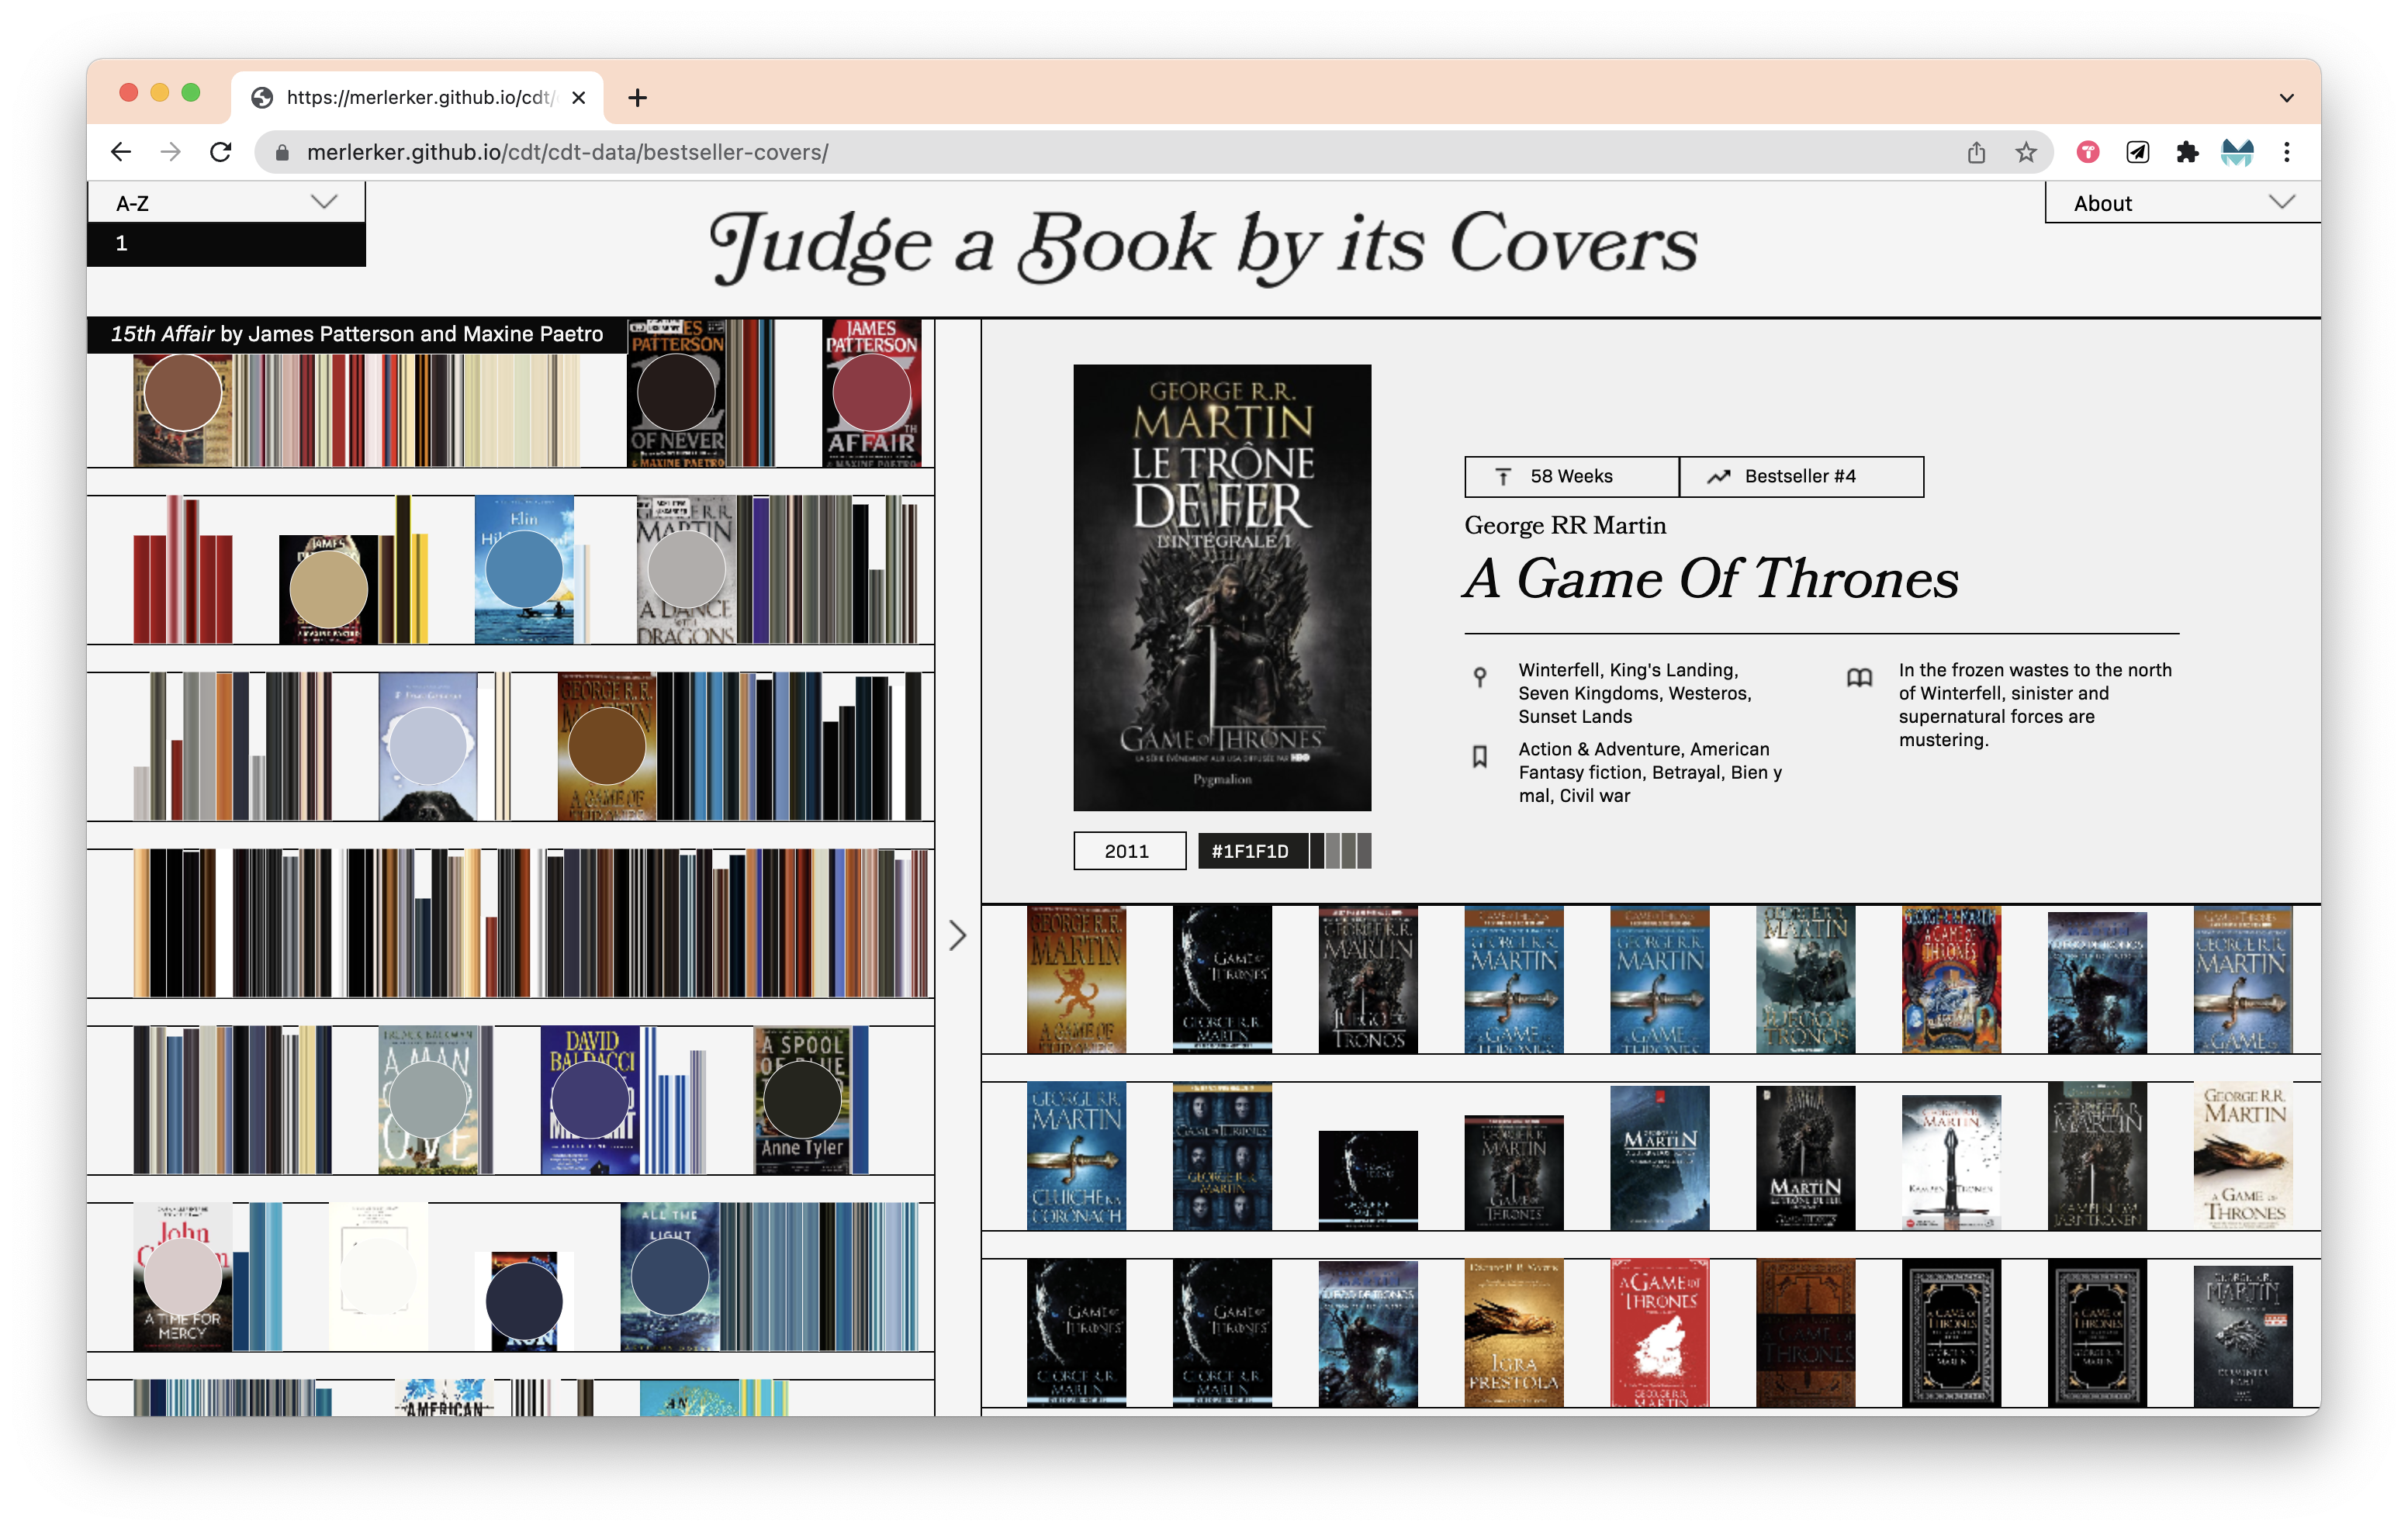Click the George RR Martin author name
This screenshot has height=1531, width=2408.
pyautogui.click(x=1565, y=525)
